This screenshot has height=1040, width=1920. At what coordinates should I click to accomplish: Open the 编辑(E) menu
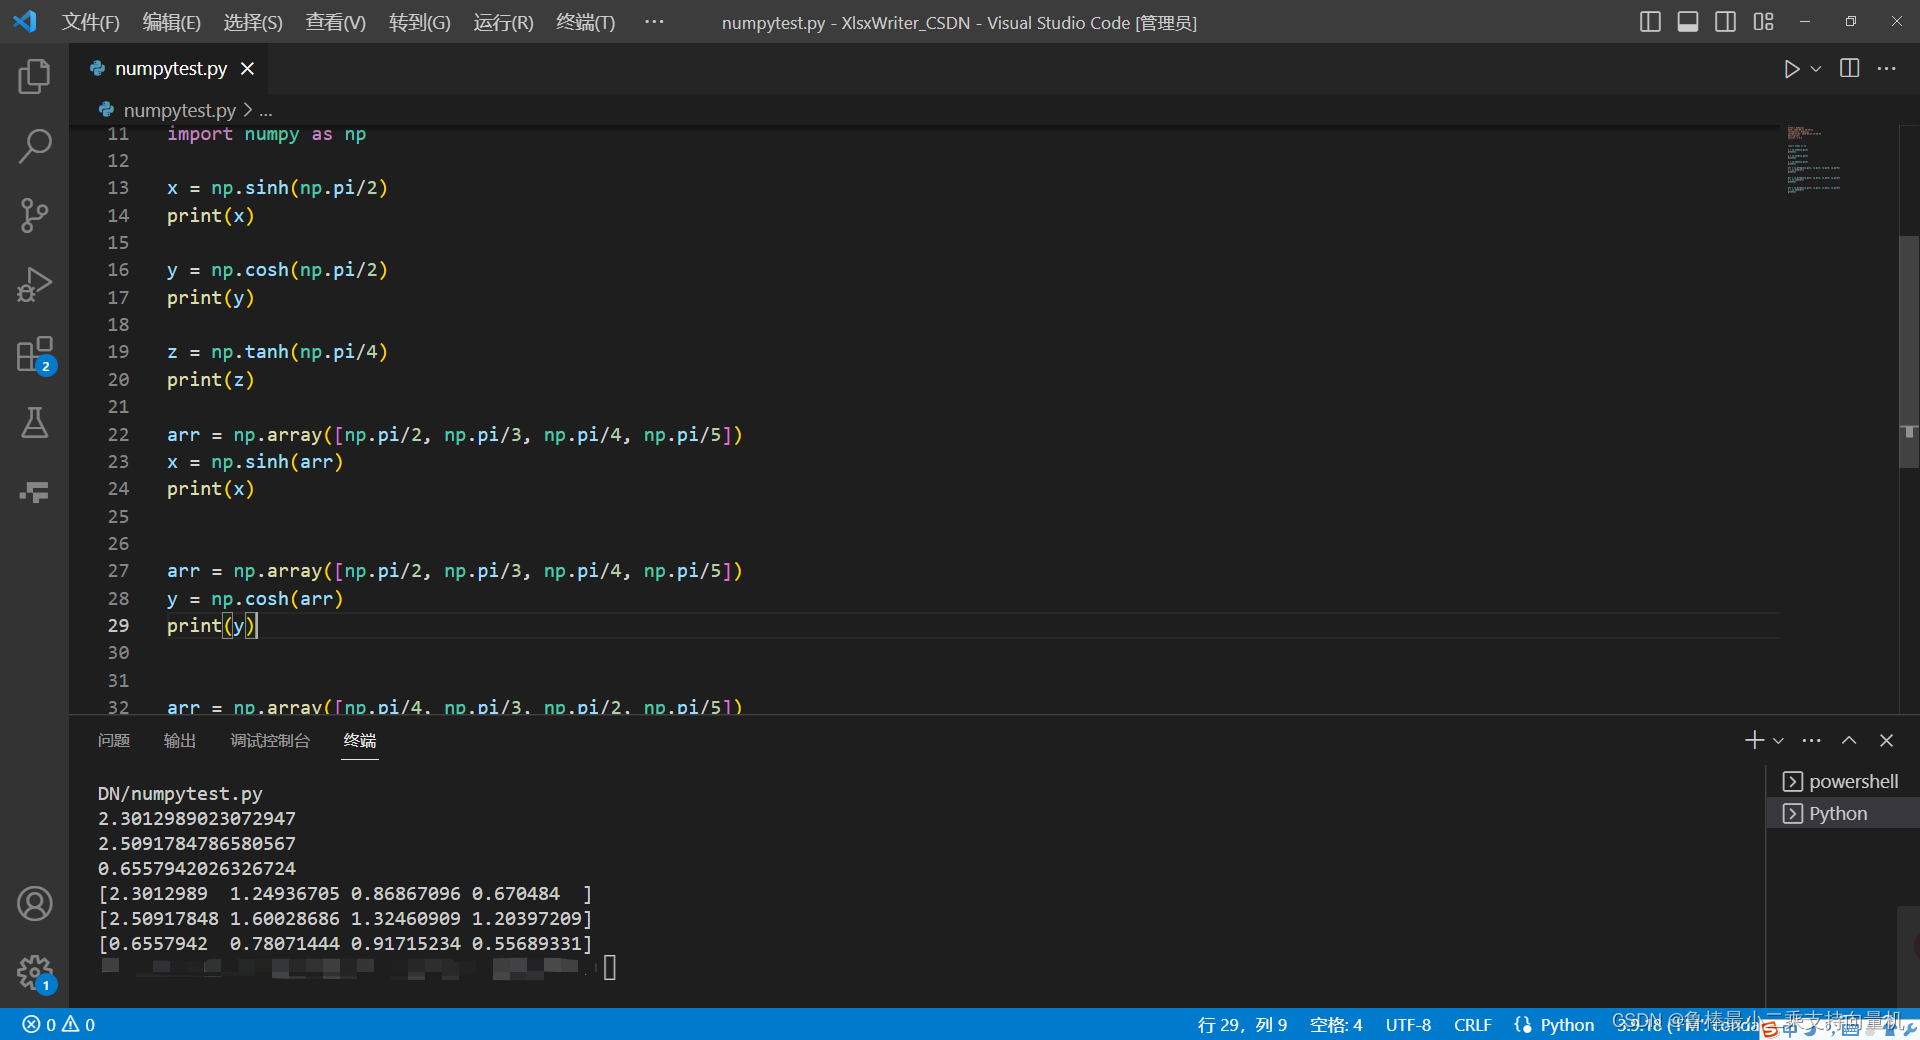(171, 22)
